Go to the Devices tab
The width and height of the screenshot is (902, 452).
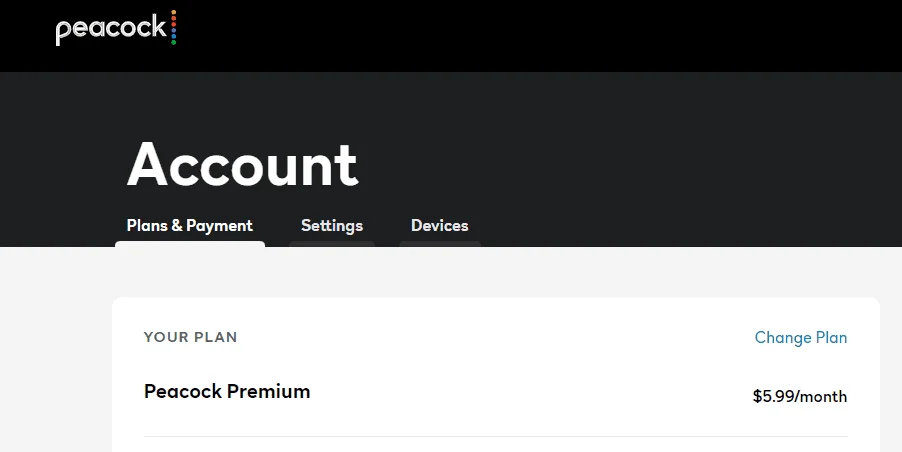[439, 225]
